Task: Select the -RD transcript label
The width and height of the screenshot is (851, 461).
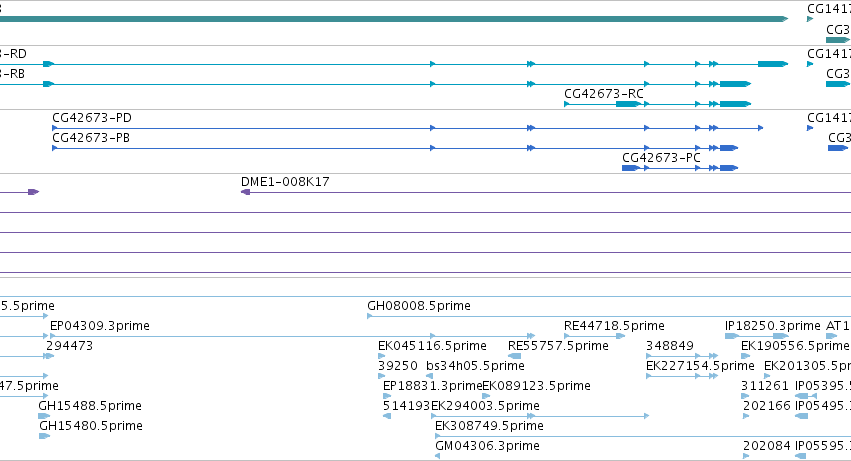Action: [13, 54]
